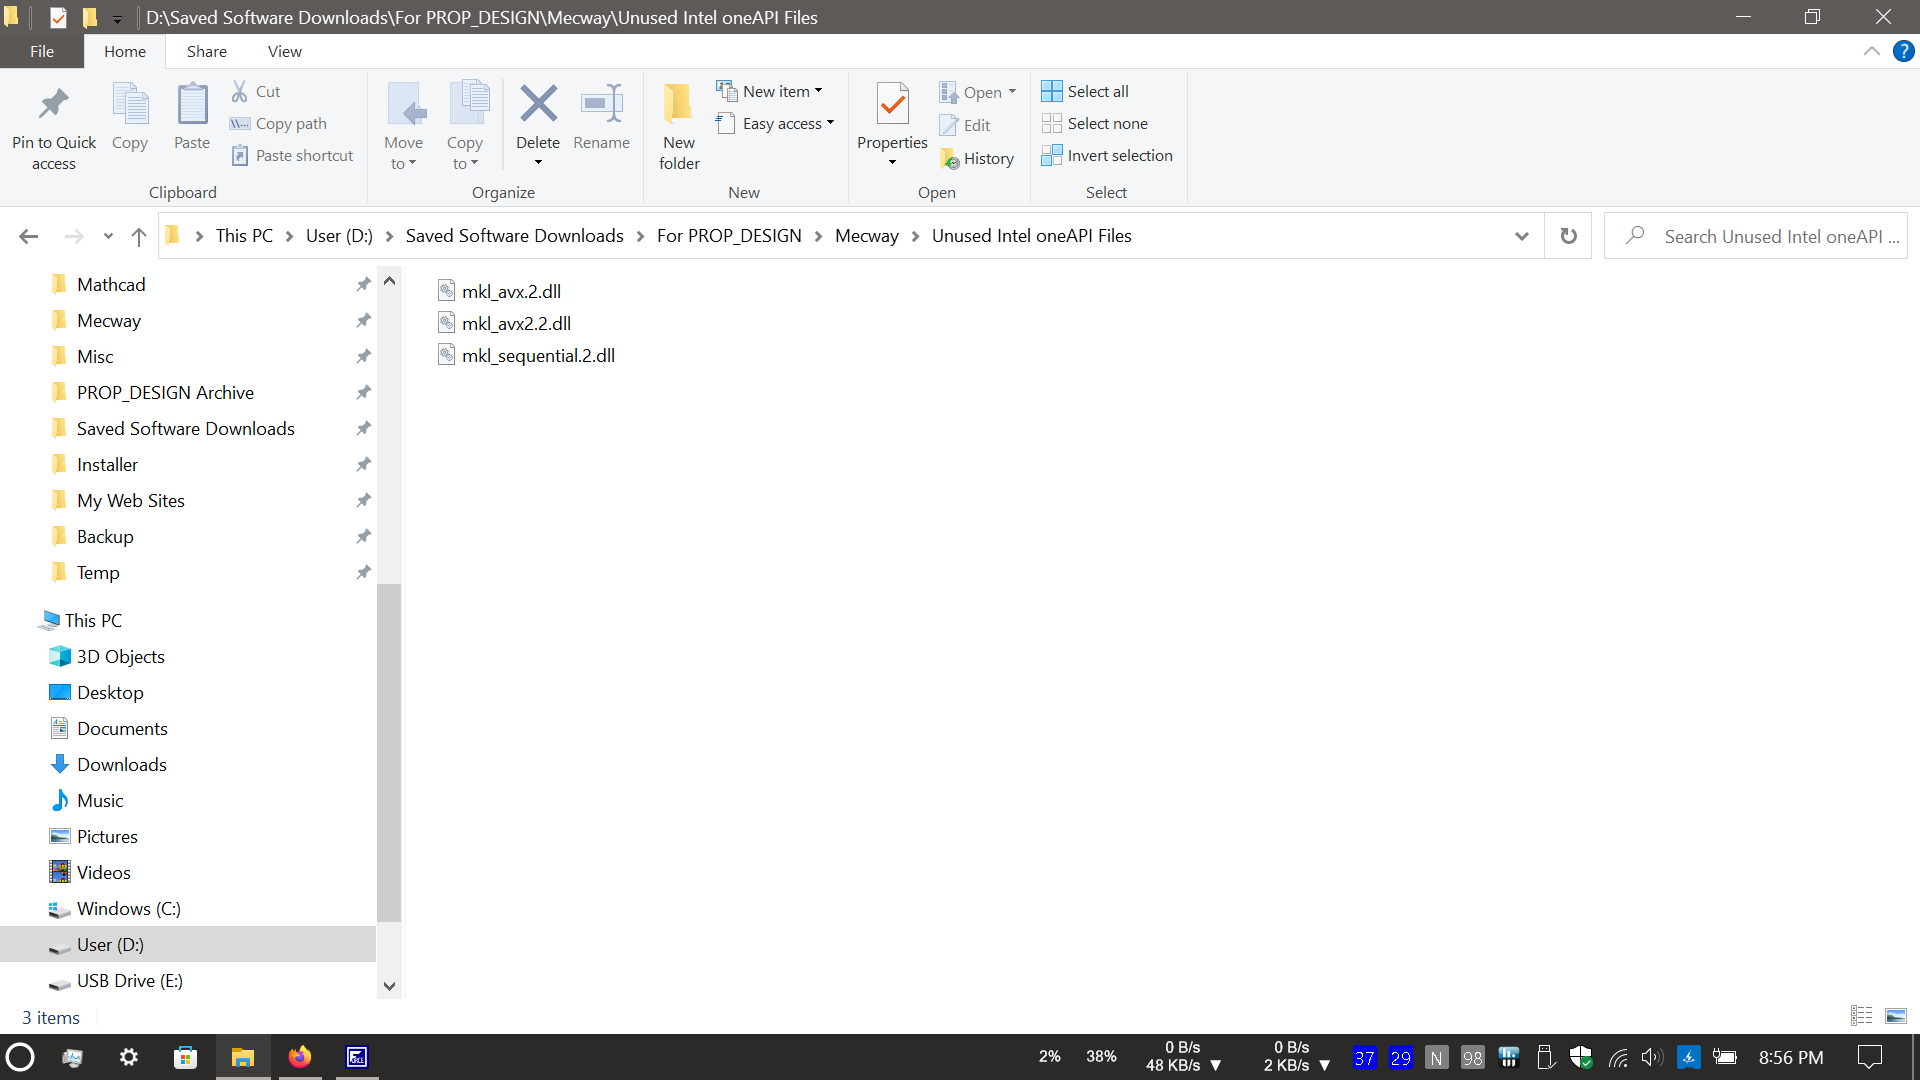Open the File menu tab

tap(42, 51)
